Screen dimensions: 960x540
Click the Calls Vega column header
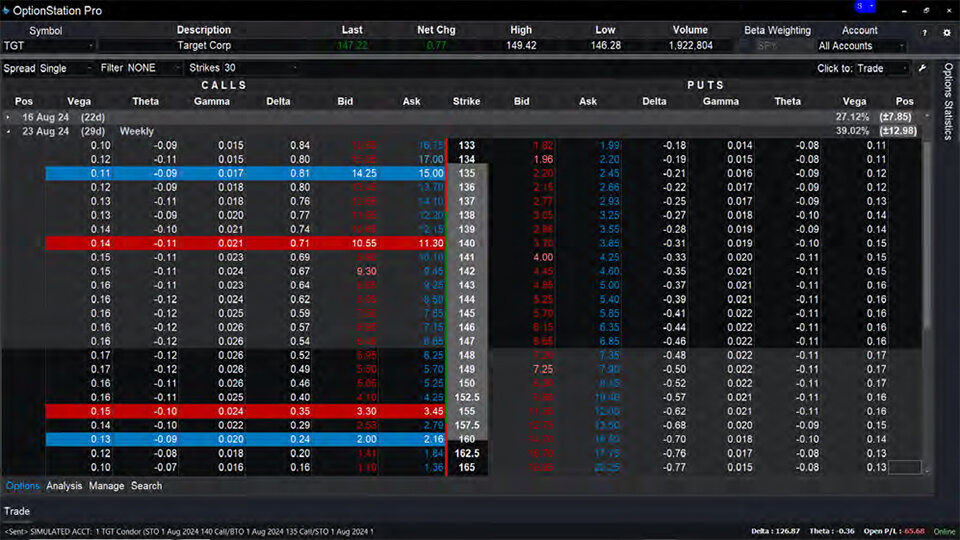pyautogui.click(x=79, y=102)
